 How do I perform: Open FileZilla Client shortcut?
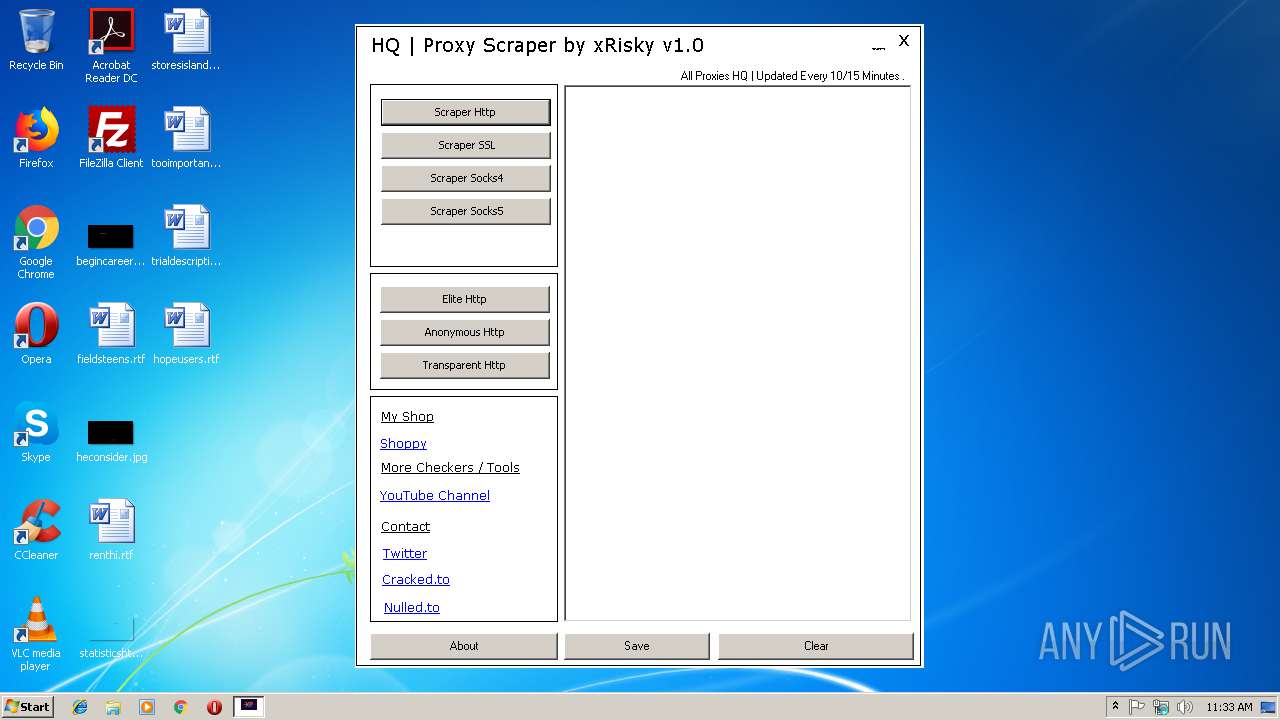click(x=111, y=138)
